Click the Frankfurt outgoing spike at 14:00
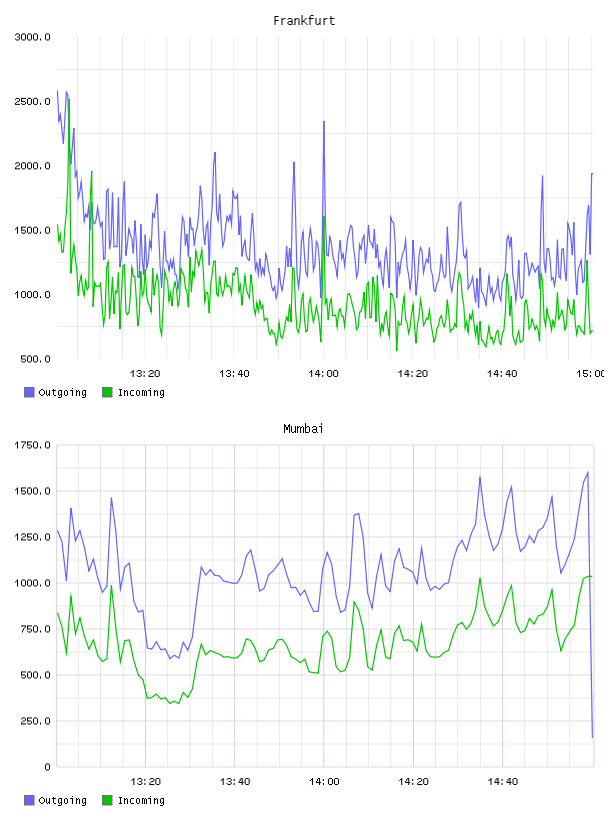 click(x=324, y=123)
